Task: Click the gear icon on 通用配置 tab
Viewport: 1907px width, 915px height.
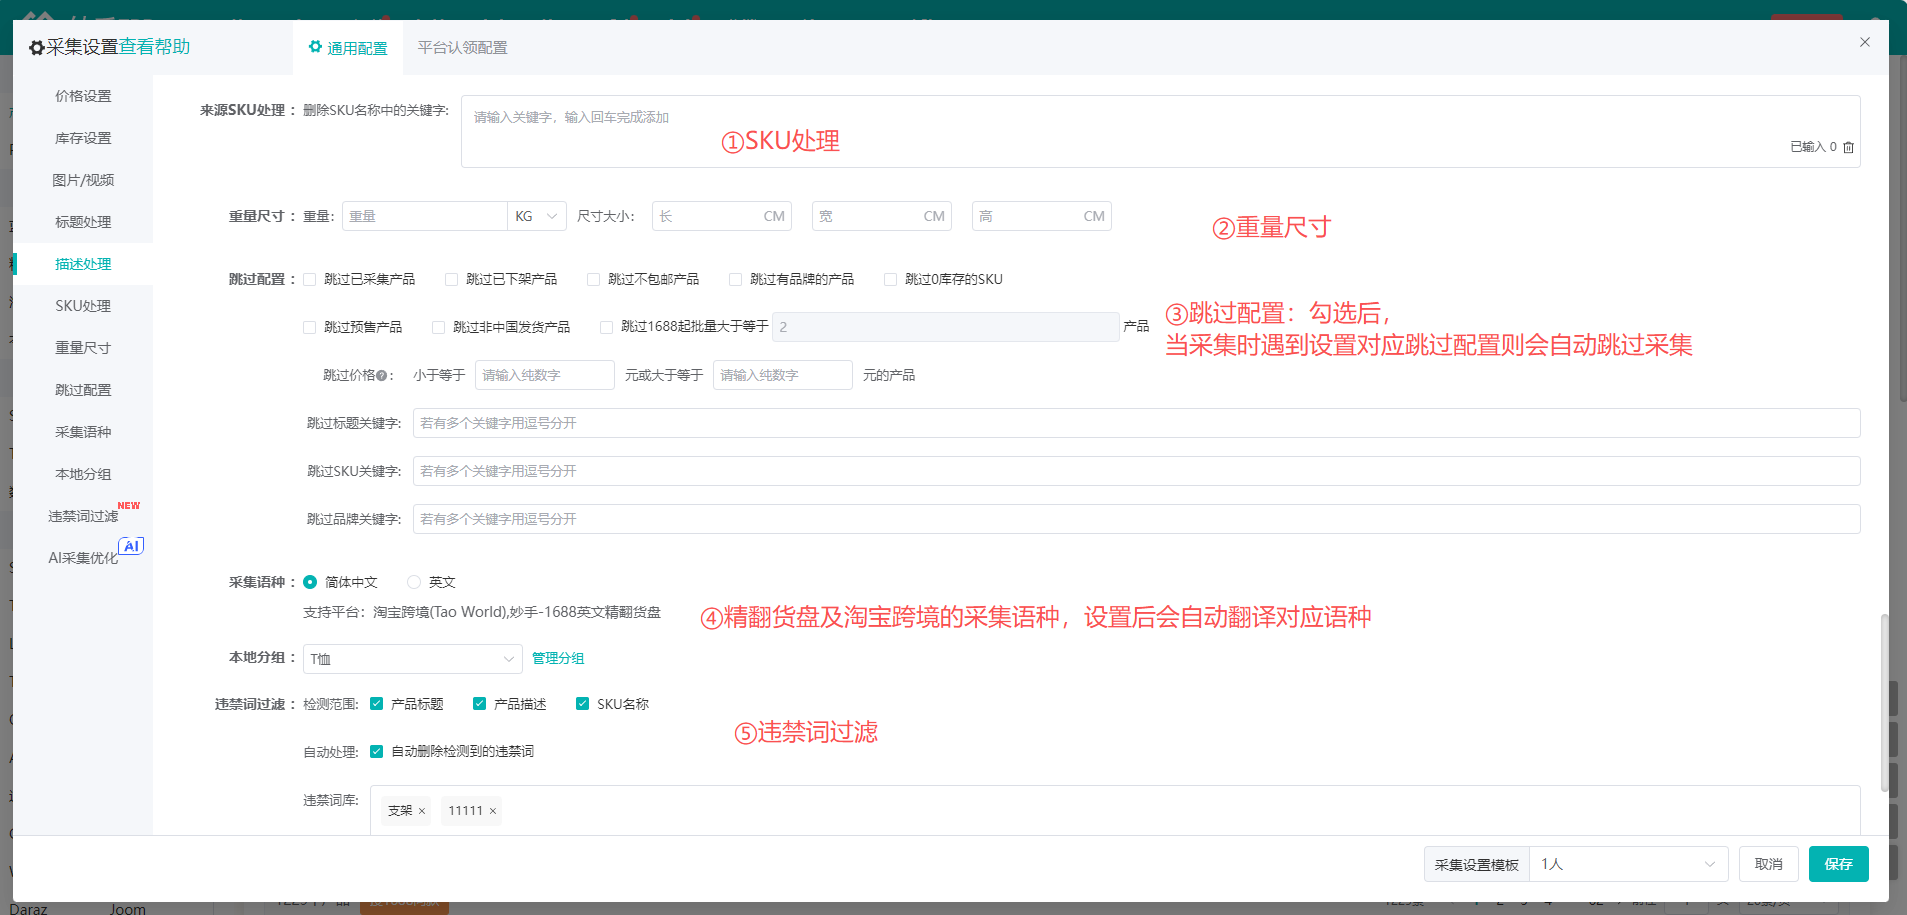Action: click(315, 47)
